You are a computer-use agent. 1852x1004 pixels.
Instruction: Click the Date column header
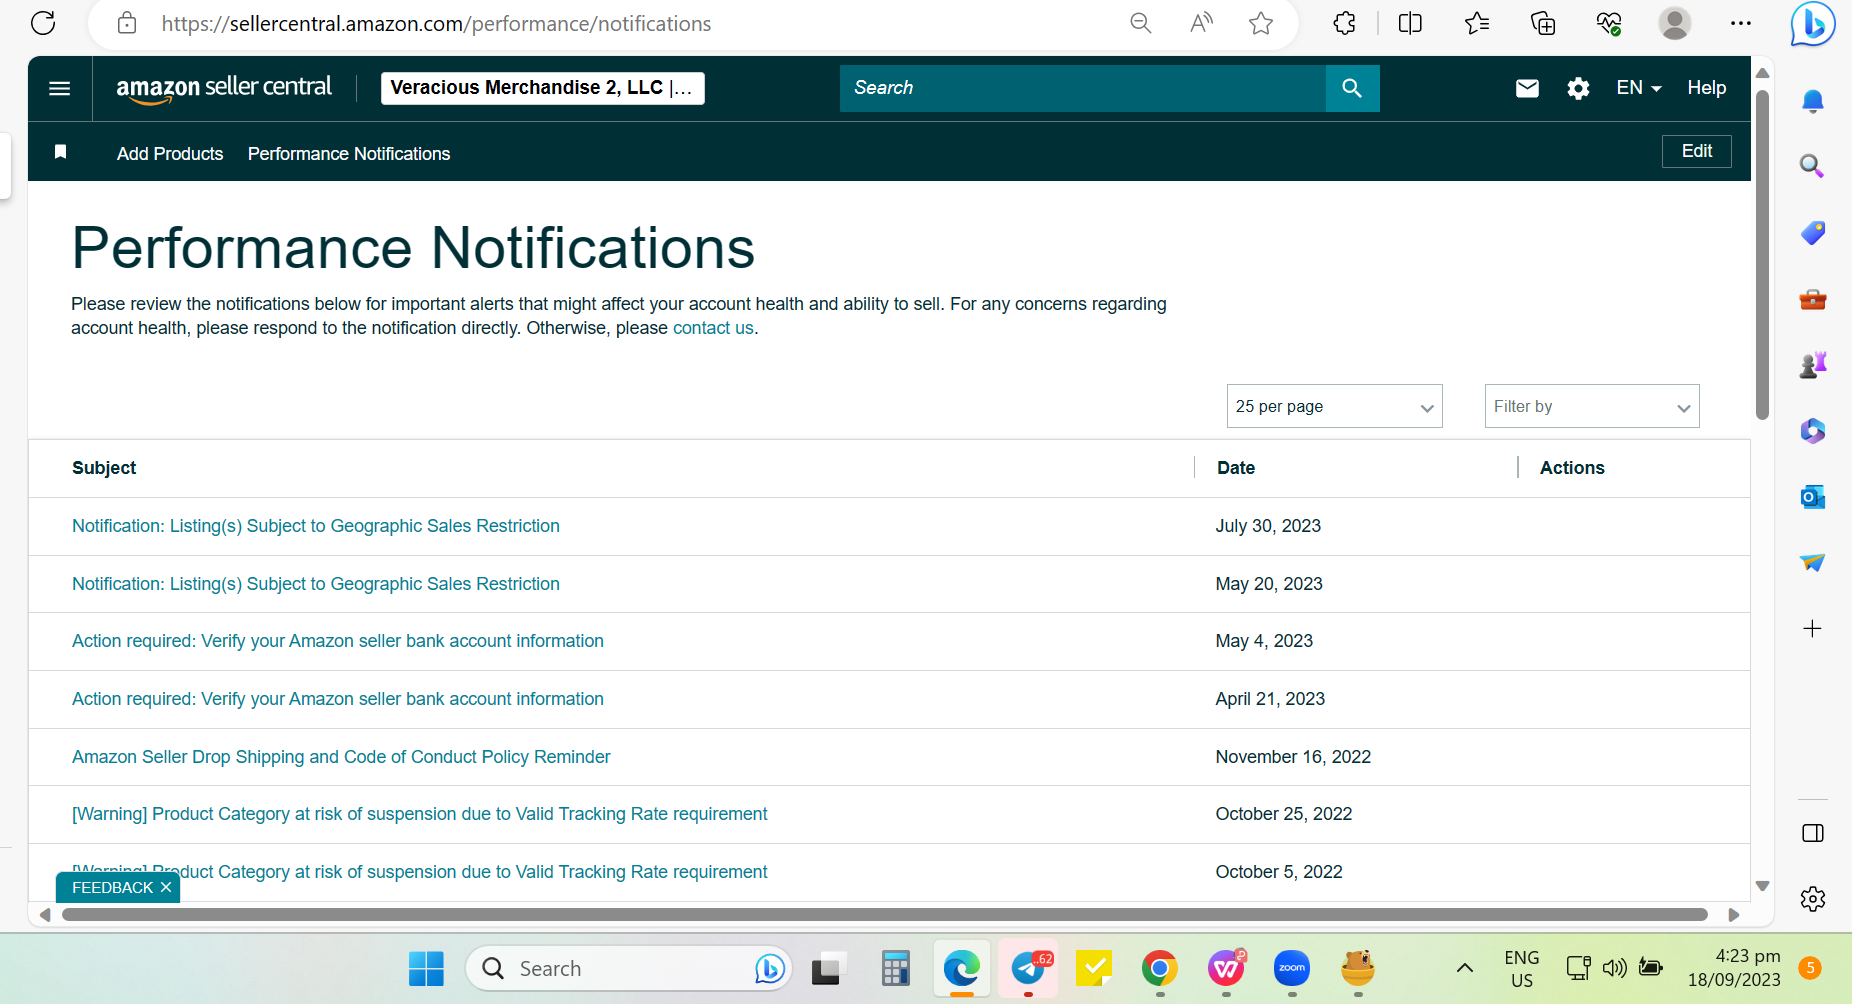(x=1236, y=468)
